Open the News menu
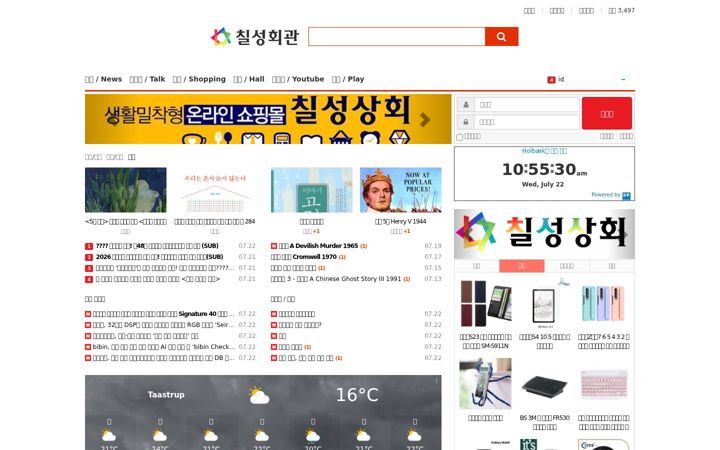 pyautogui.click(x=103, y=79)
